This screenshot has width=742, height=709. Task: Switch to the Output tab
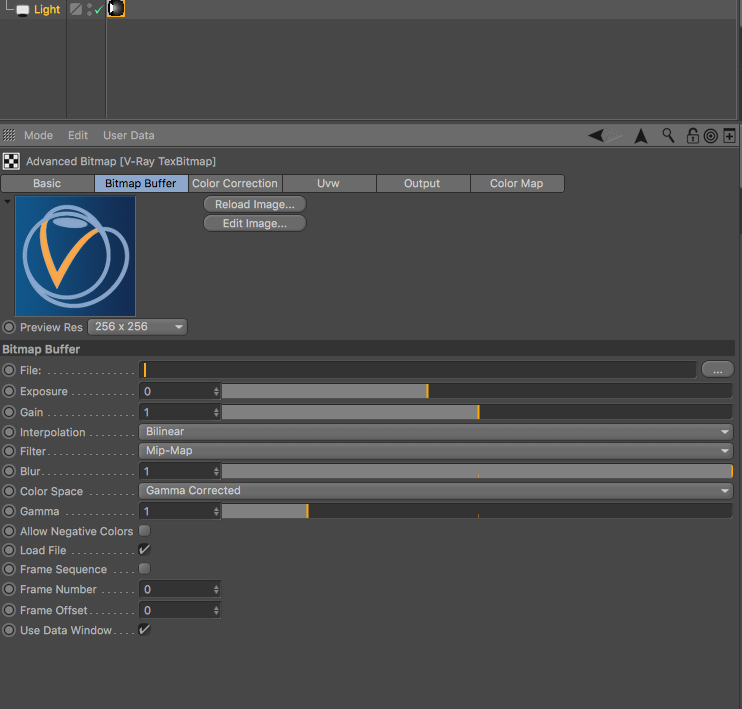point(423,183)
